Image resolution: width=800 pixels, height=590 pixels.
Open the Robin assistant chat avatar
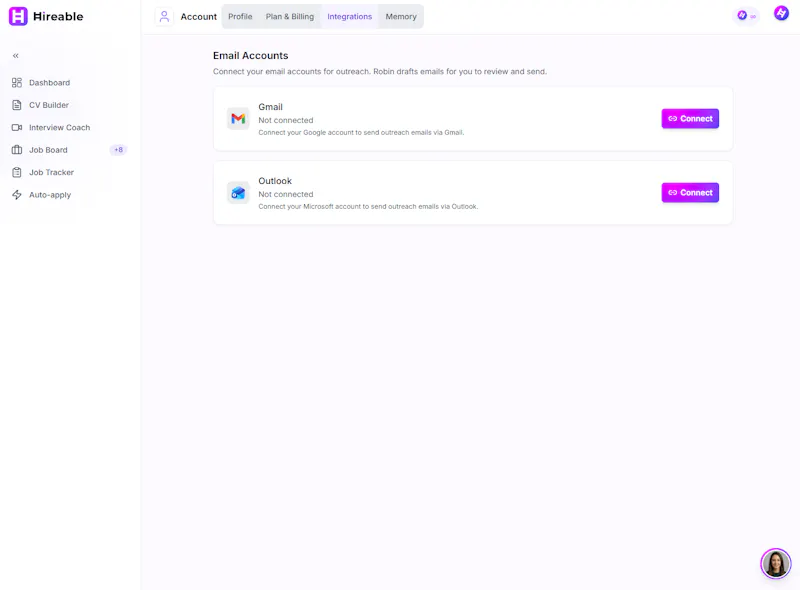776,564
